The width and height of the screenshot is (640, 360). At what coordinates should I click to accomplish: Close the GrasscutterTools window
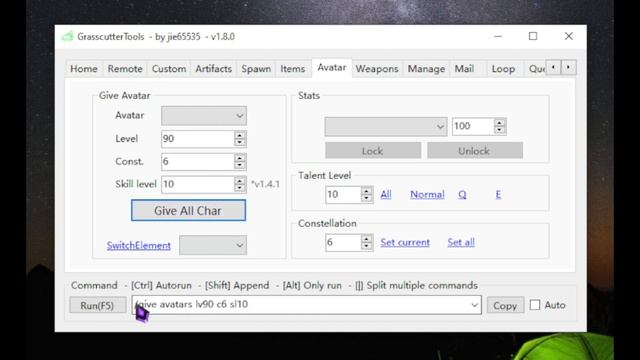569,36
